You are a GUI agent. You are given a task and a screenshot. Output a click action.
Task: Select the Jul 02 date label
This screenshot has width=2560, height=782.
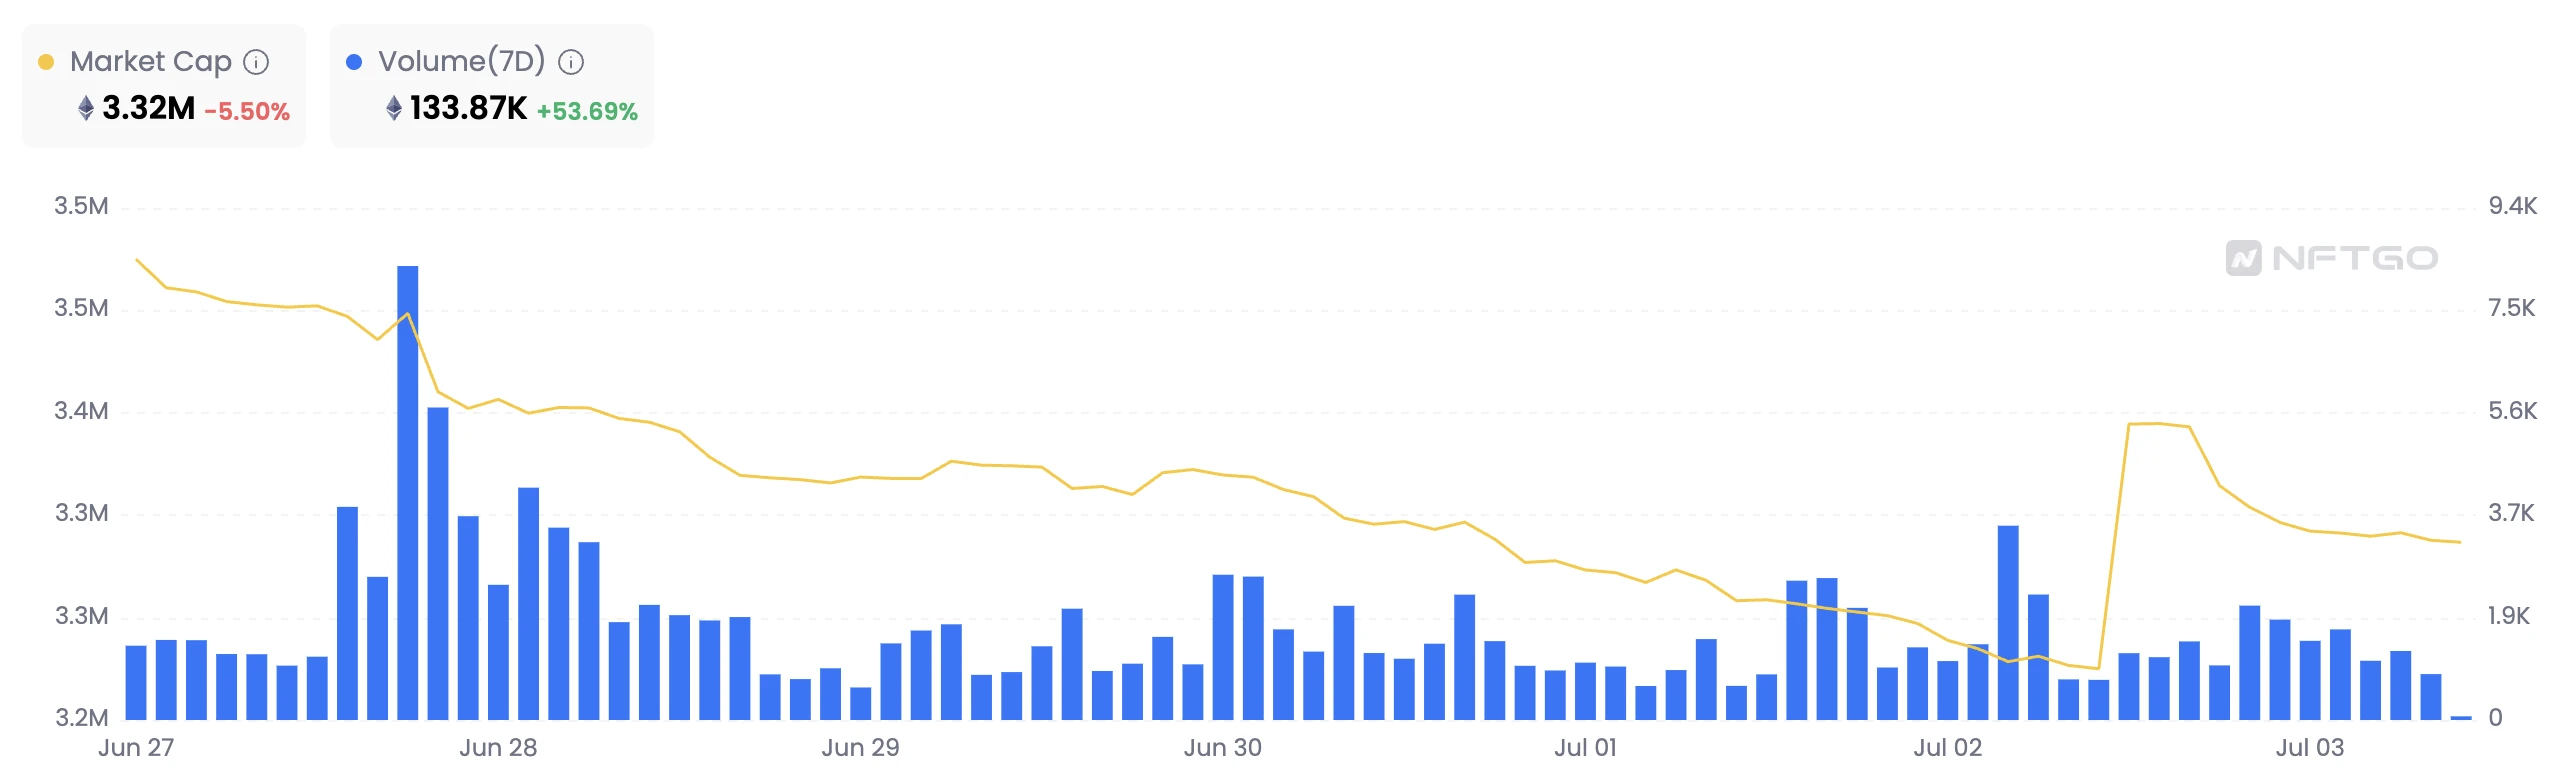pos(1947,748)
